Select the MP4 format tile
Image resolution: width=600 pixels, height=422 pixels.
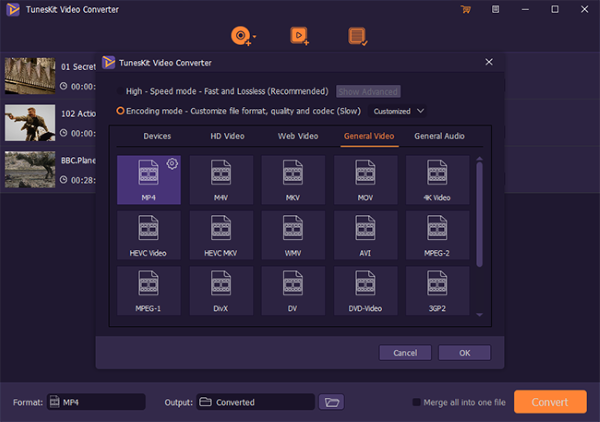point(148,179)
